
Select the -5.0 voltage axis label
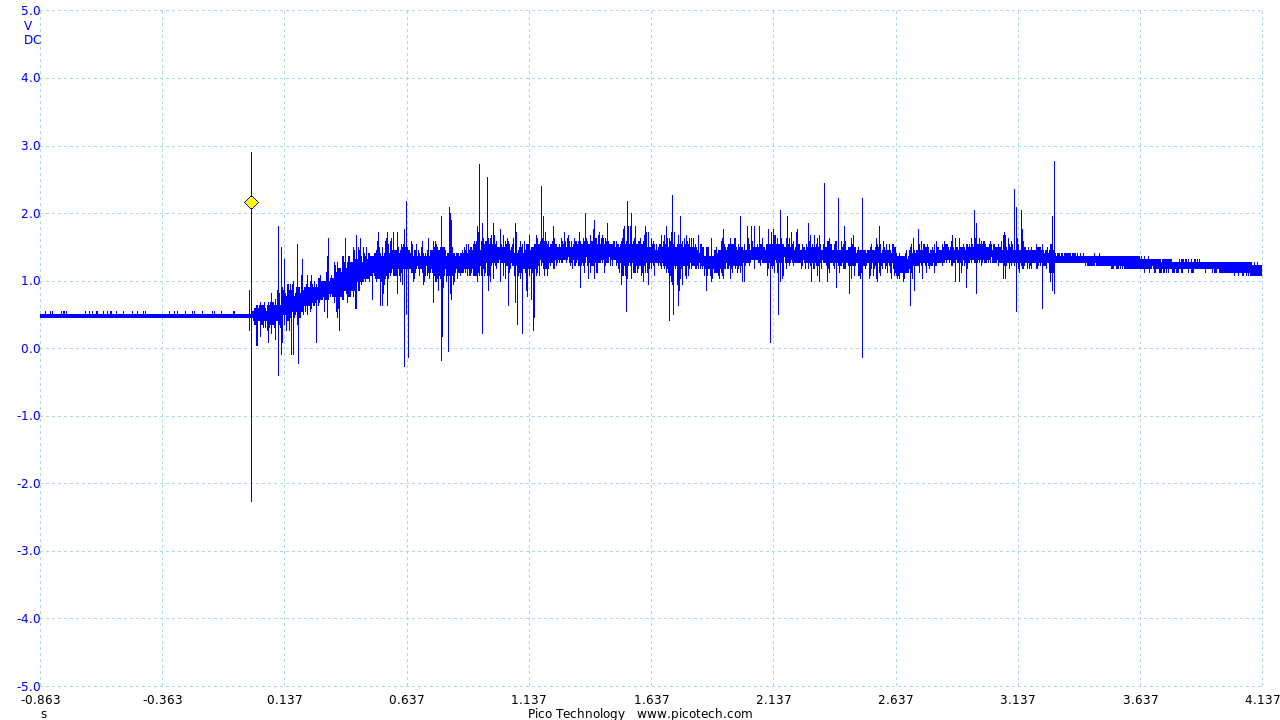tap(29, 686)
